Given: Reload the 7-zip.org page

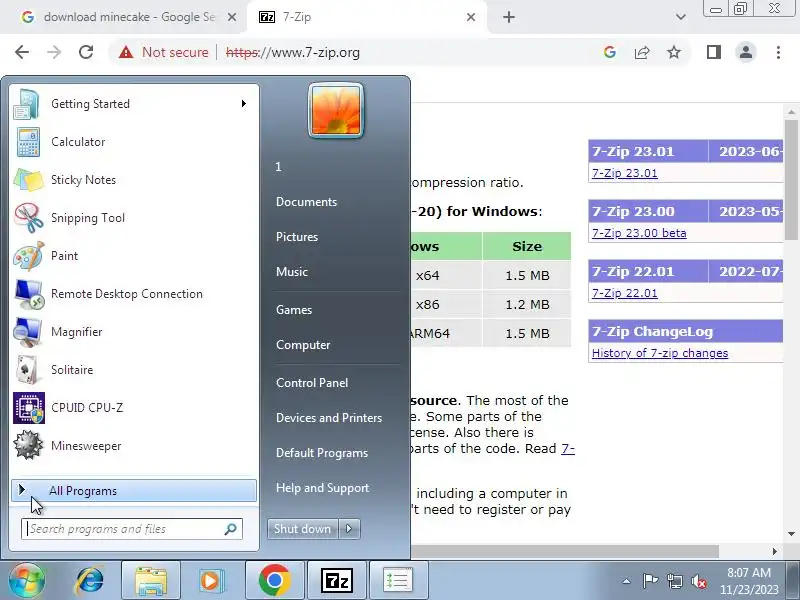Looking at the screenshot, I should click(x=86, y=52).
